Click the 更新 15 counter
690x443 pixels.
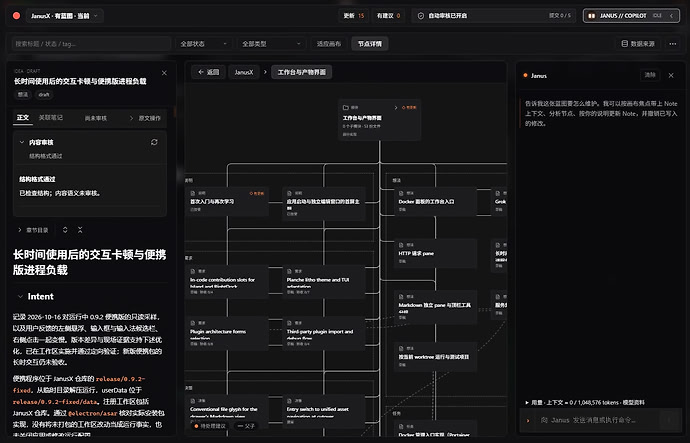(x=354, y=16)
